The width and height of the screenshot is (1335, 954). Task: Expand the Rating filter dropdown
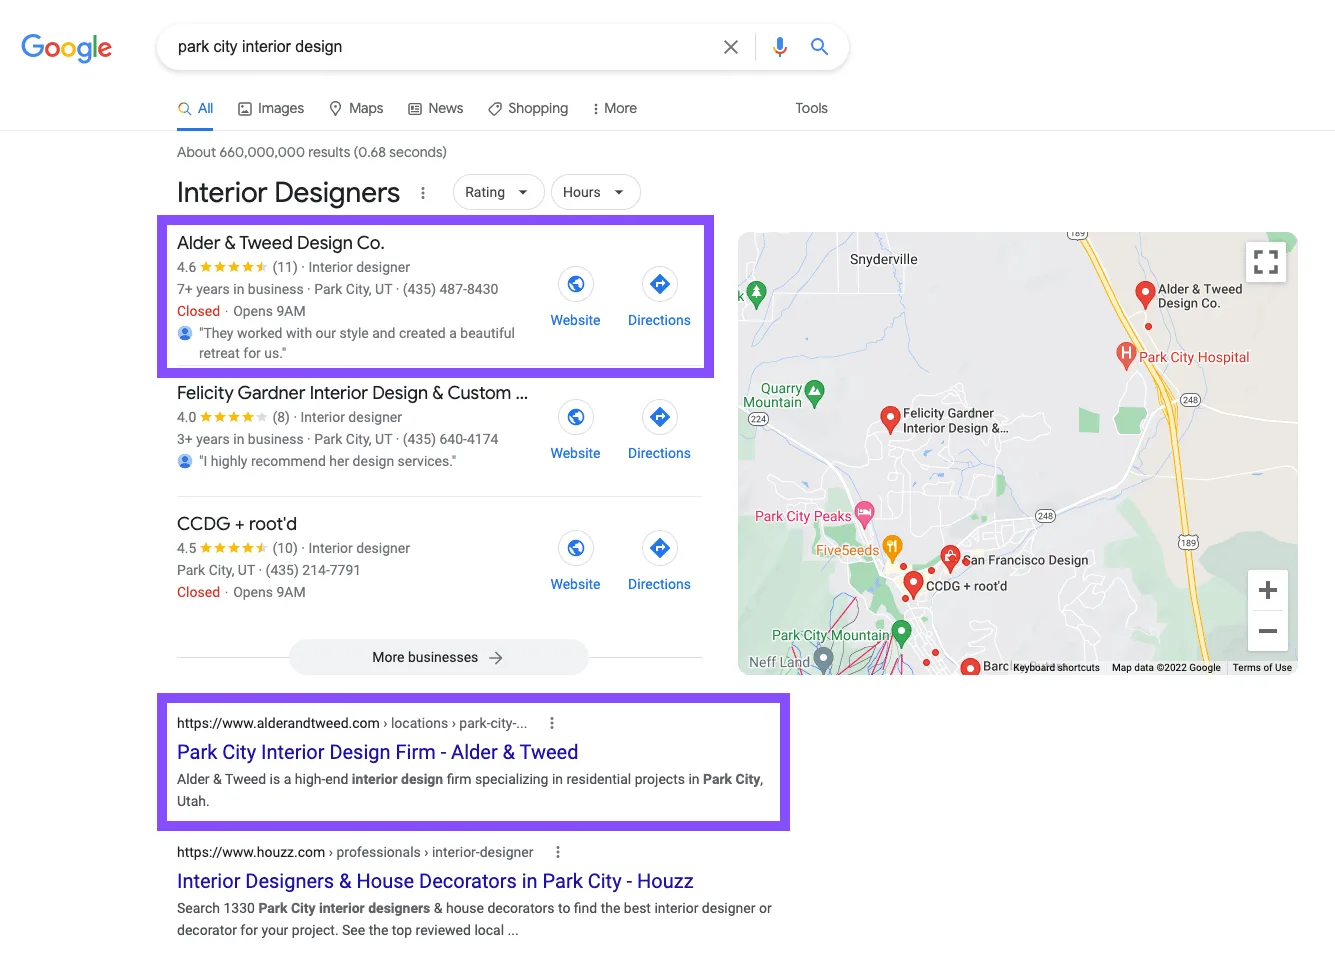click(498, 192)
